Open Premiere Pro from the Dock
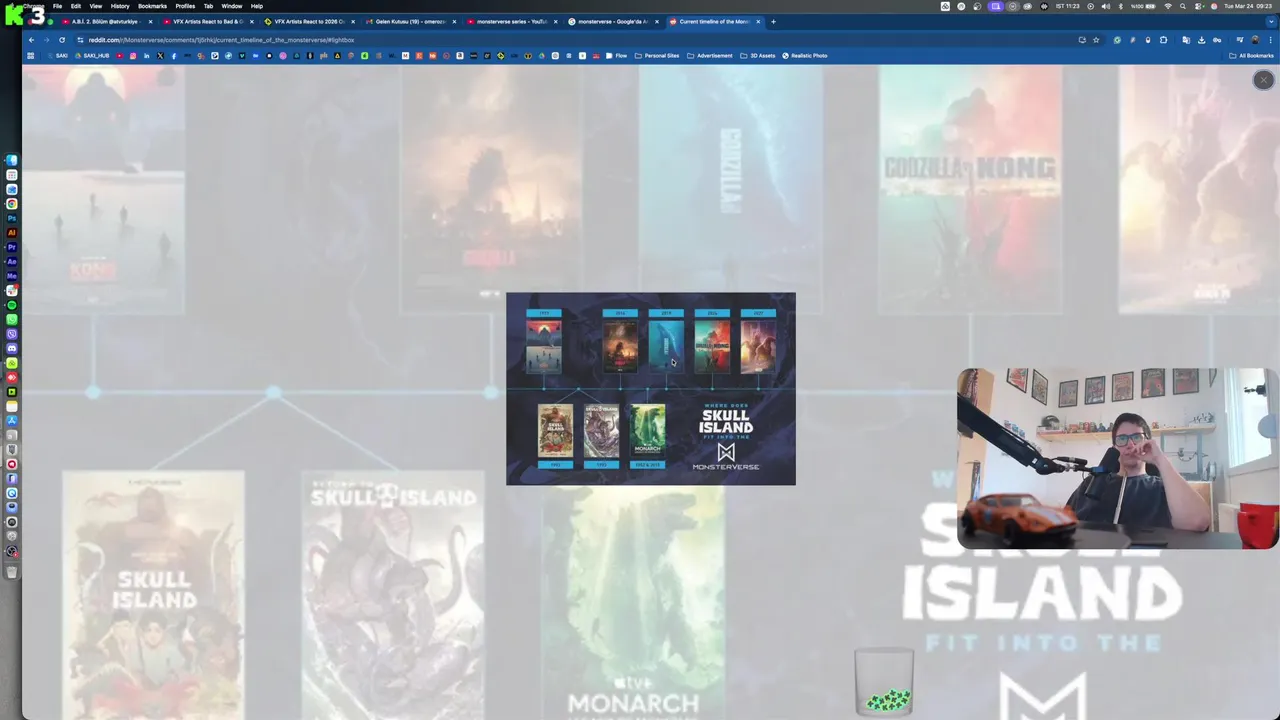 point(12,247)
